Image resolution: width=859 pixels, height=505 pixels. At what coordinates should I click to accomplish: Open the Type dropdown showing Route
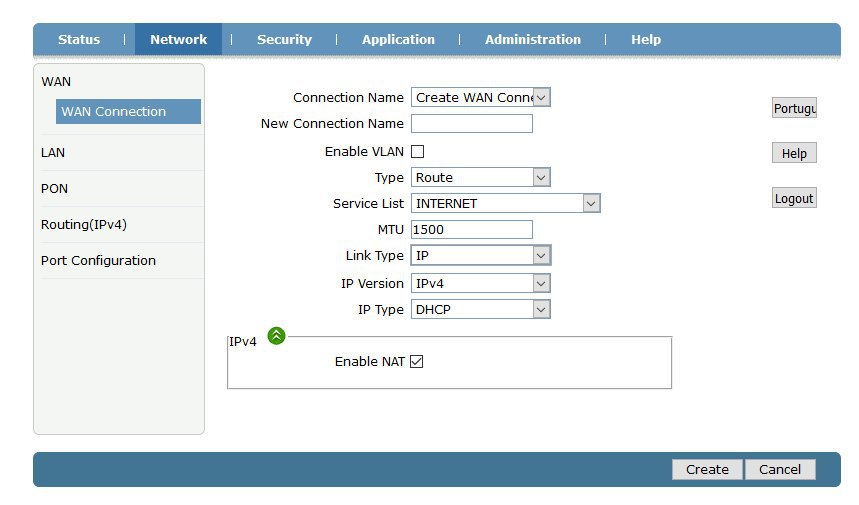click(x=480, y=177)
